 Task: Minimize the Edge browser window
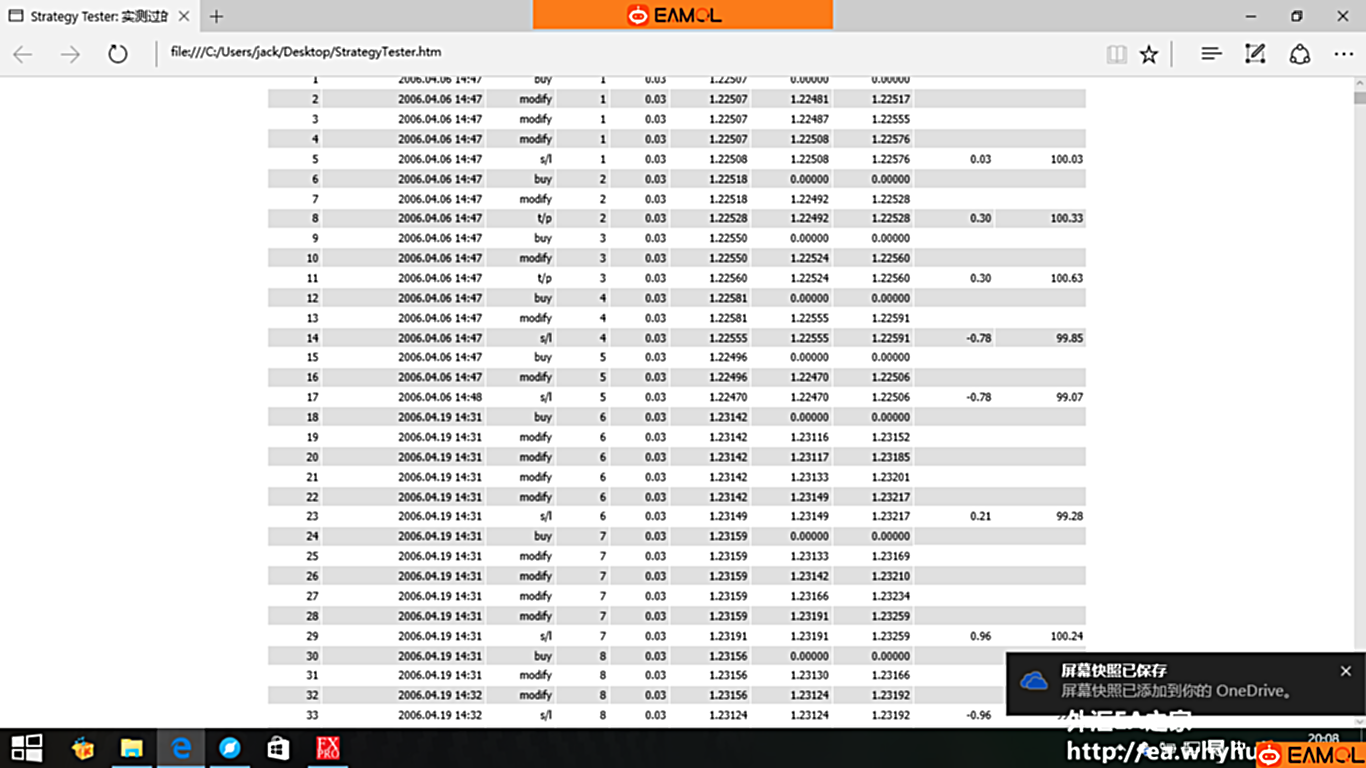click(x=1251, y=16)
